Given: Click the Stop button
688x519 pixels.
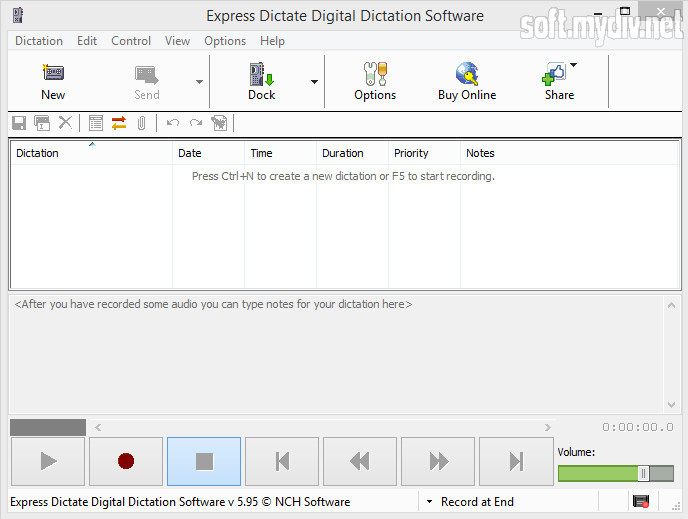Looking at the screenshot, I should (204, 461).
